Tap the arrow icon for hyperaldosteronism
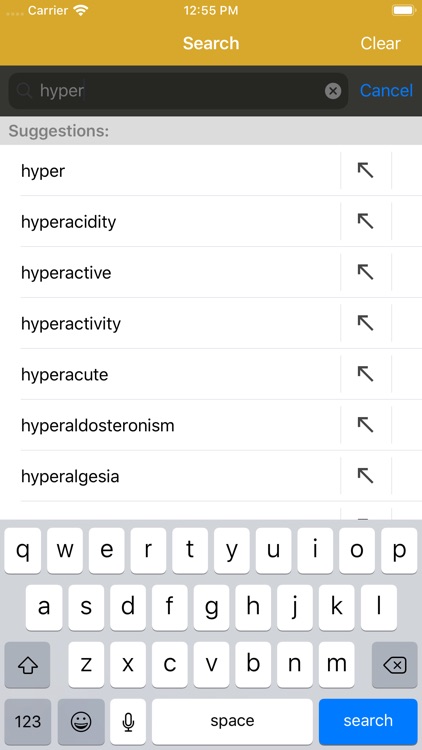This screenshot has width=422, height=750. click(366, 425)
